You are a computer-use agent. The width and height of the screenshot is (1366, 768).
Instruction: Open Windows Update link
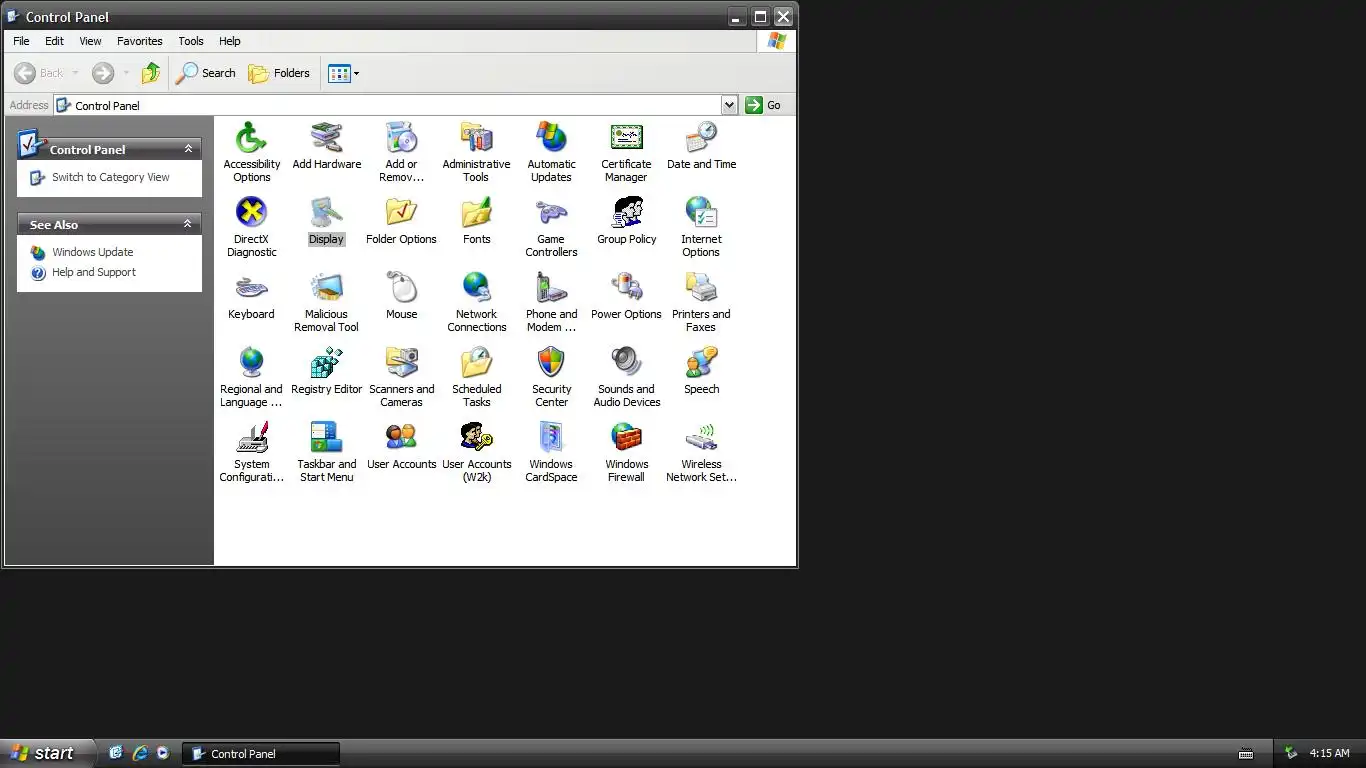coord(92,252)
